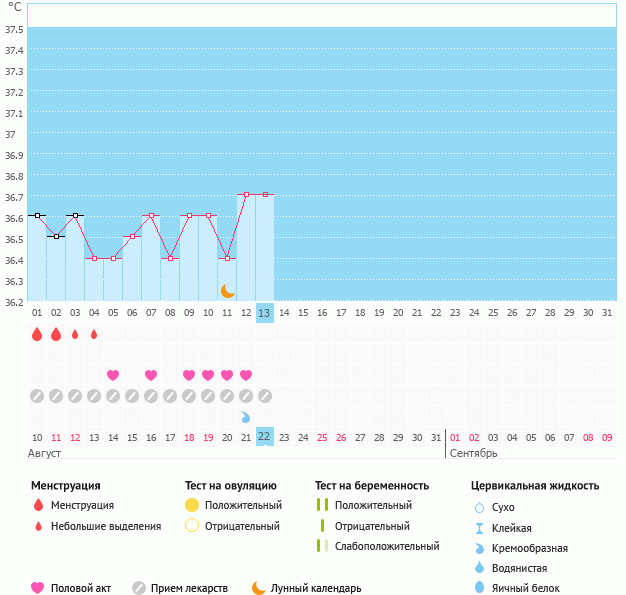Click the Прием лекарств legend icon

139,588
